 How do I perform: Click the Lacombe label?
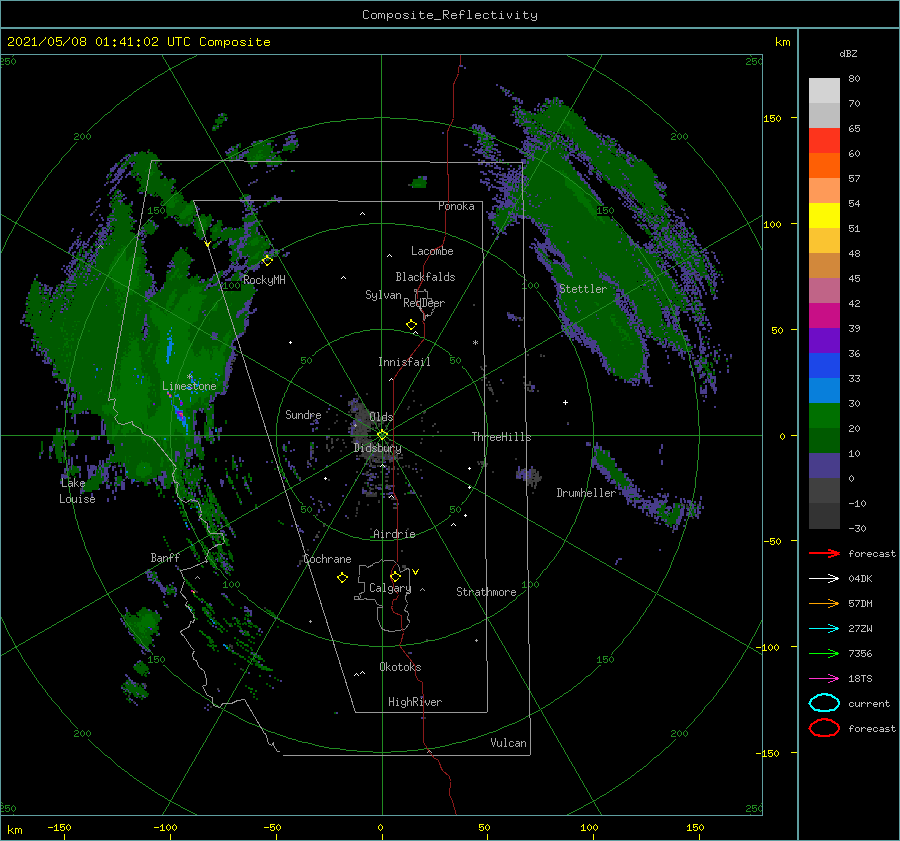click(432, 251)
